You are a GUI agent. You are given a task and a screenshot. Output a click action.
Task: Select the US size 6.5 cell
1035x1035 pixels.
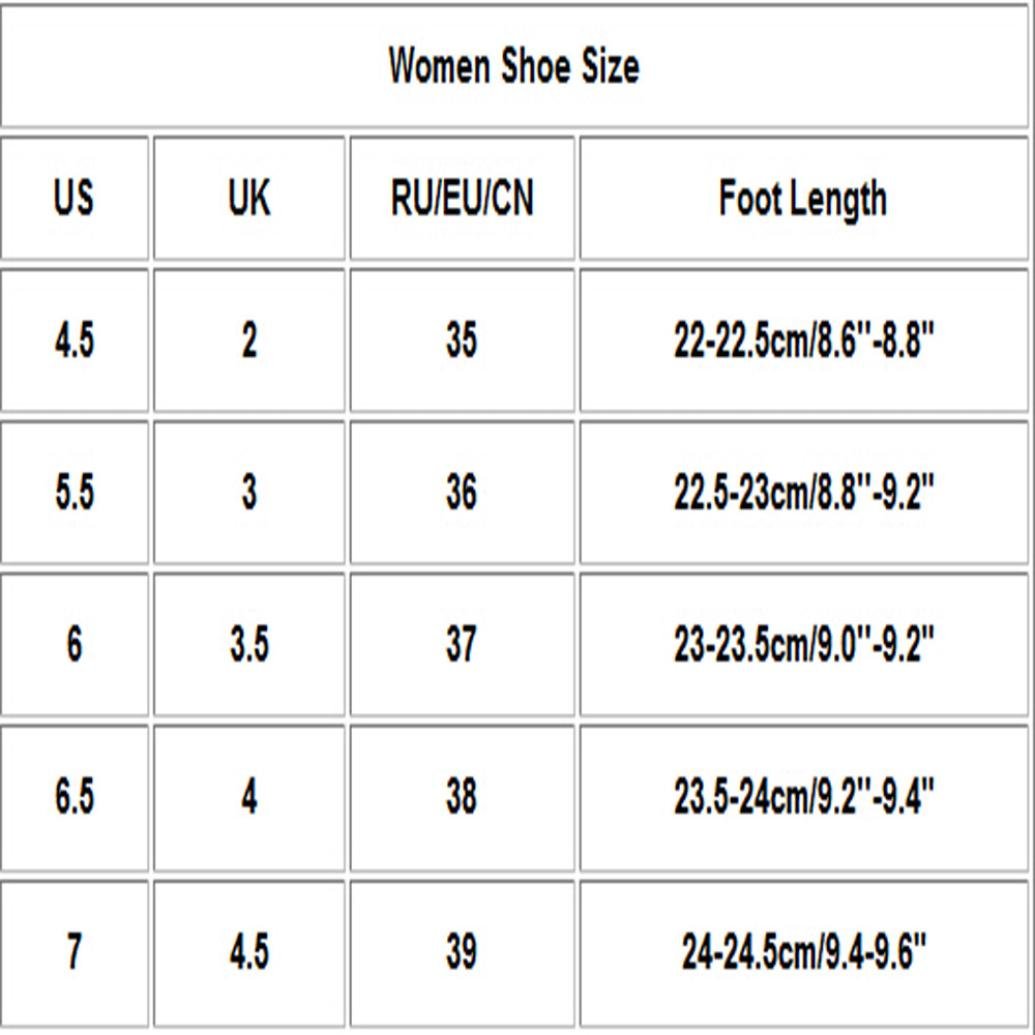pos(74,798)
